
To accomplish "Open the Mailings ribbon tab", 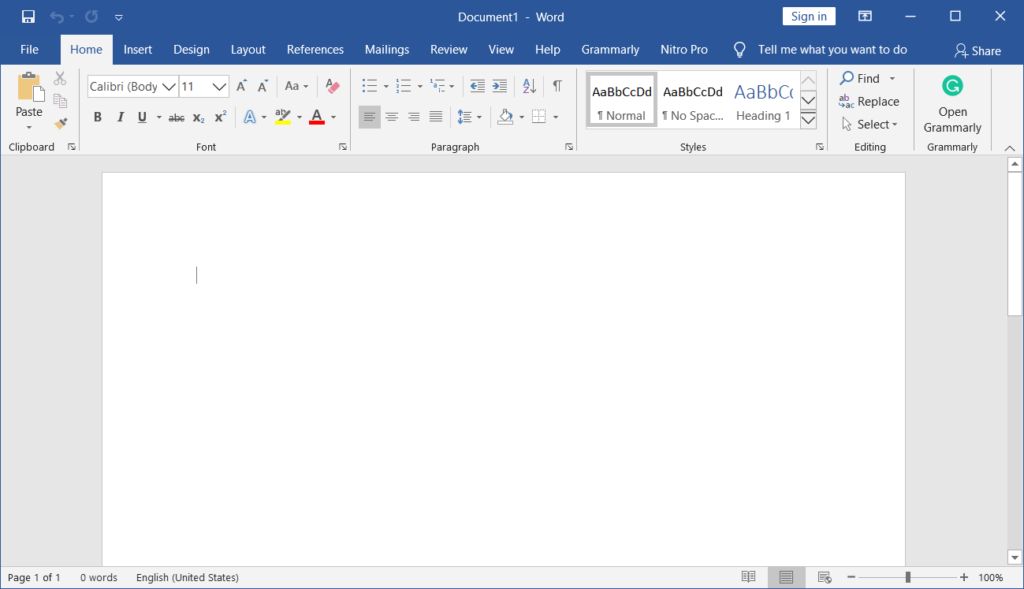I will point(386,49).
